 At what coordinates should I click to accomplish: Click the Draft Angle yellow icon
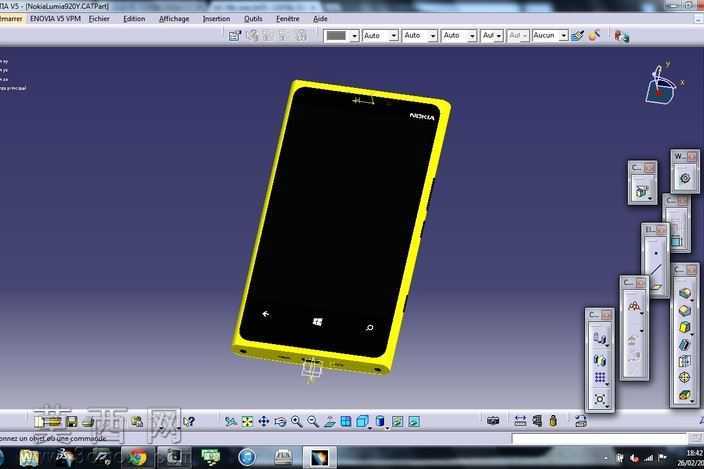[684, 327]
